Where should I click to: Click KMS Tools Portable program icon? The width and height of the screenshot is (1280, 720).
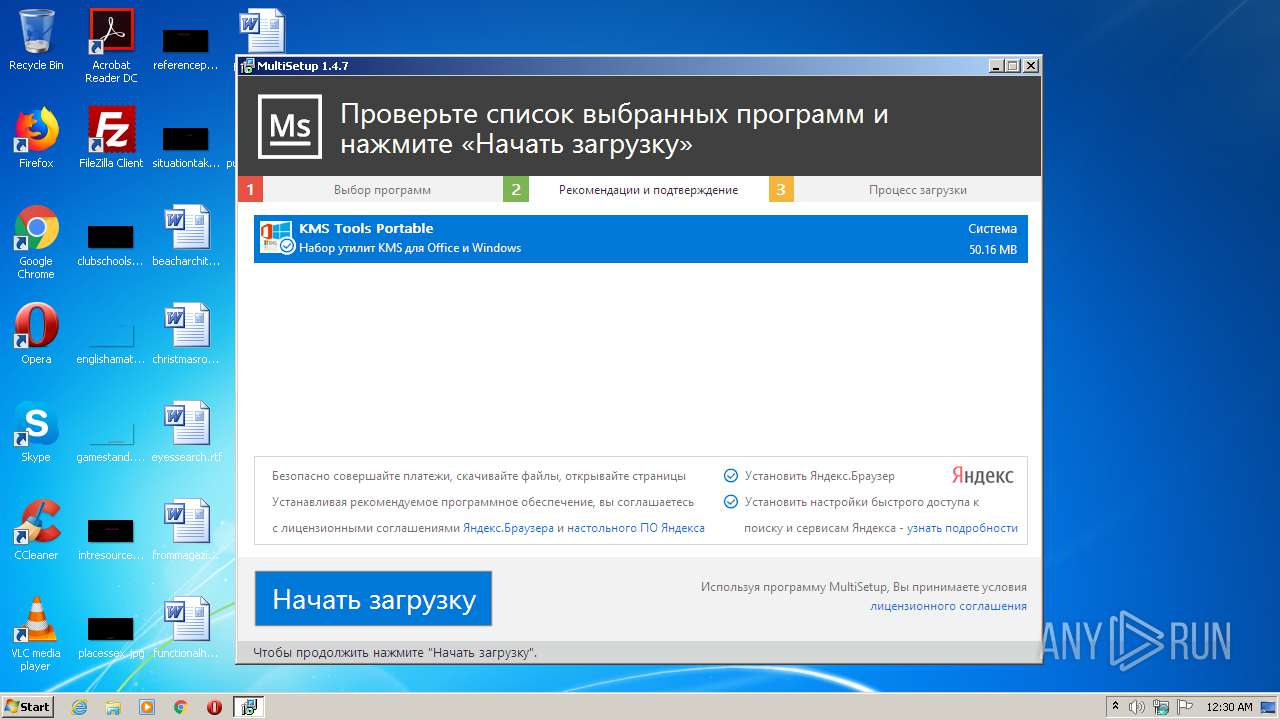[x=276, y=238]
